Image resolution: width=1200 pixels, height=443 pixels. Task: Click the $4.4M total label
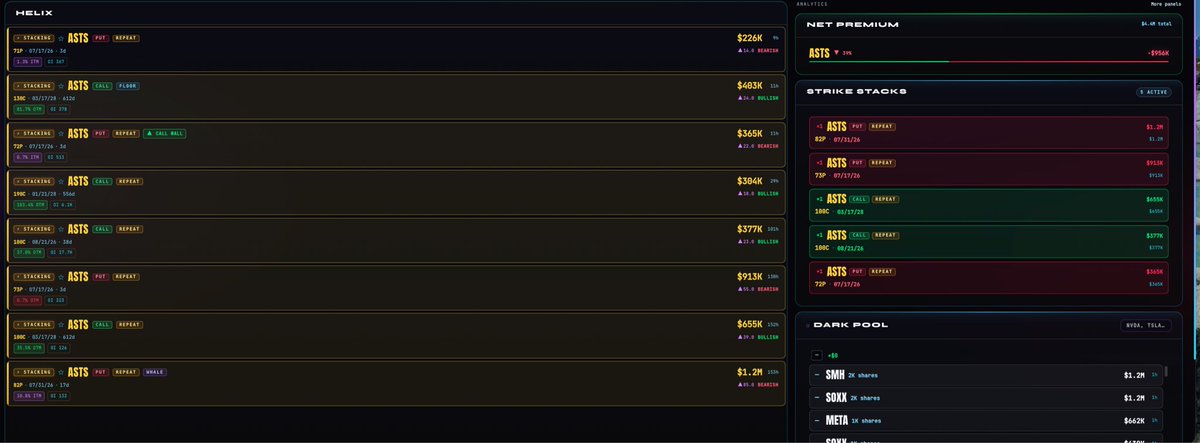(x=1155, y=24)
